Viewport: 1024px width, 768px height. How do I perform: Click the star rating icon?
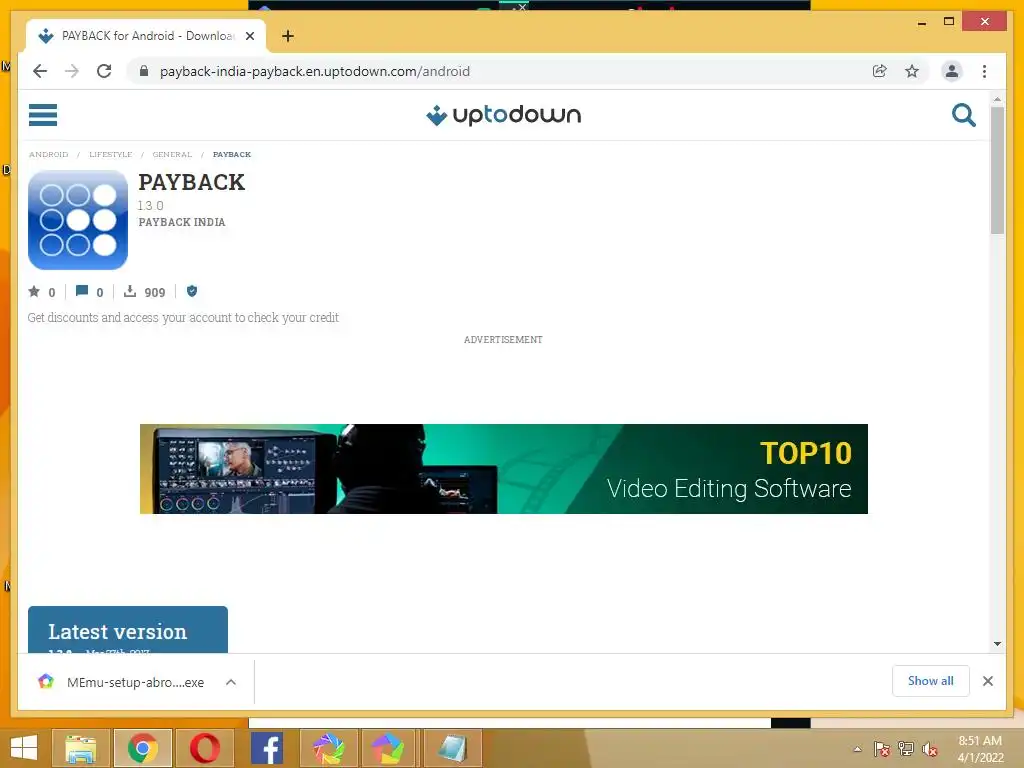34,291
